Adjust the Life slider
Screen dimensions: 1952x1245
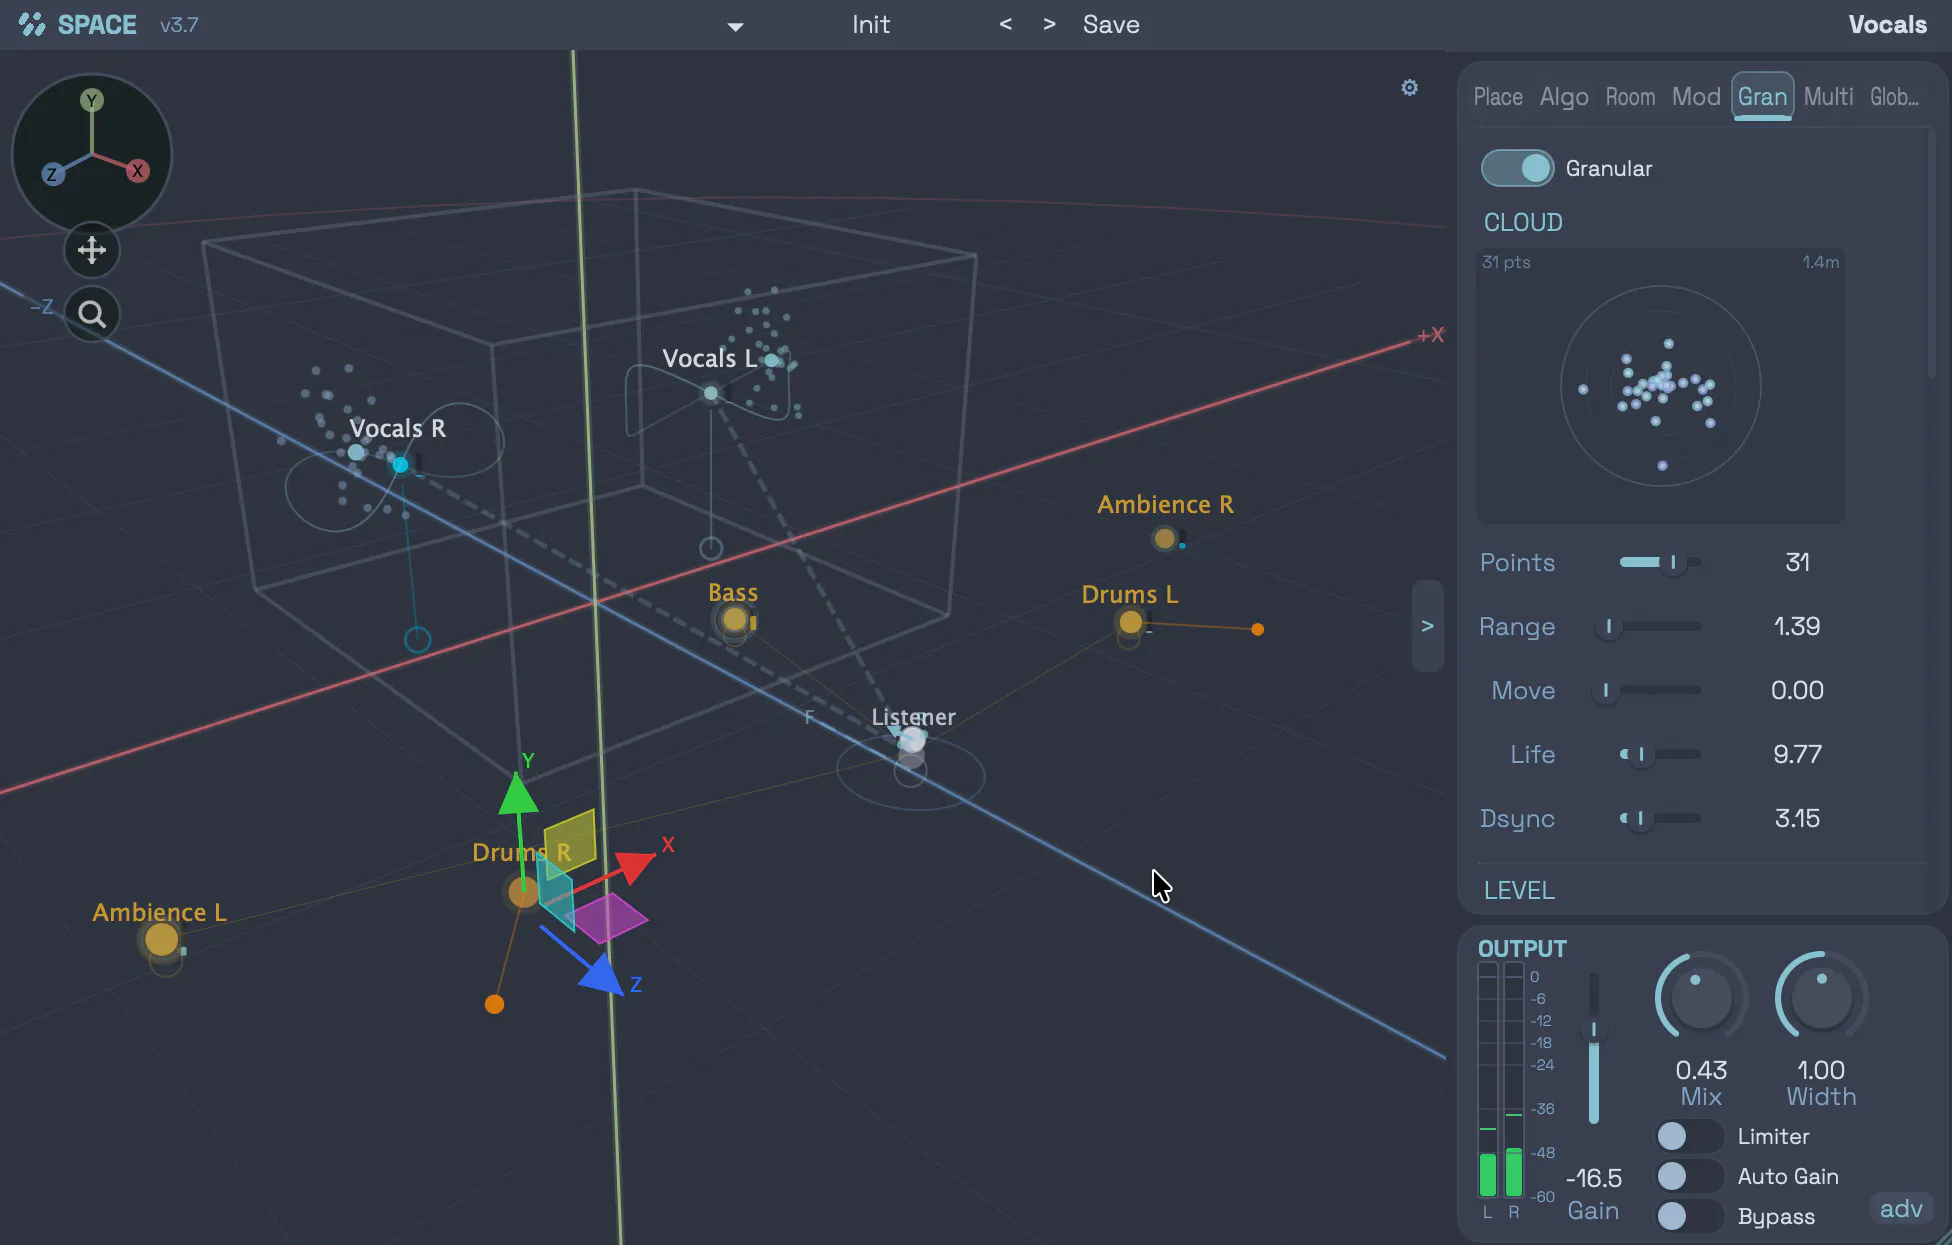pos(1660,754)
